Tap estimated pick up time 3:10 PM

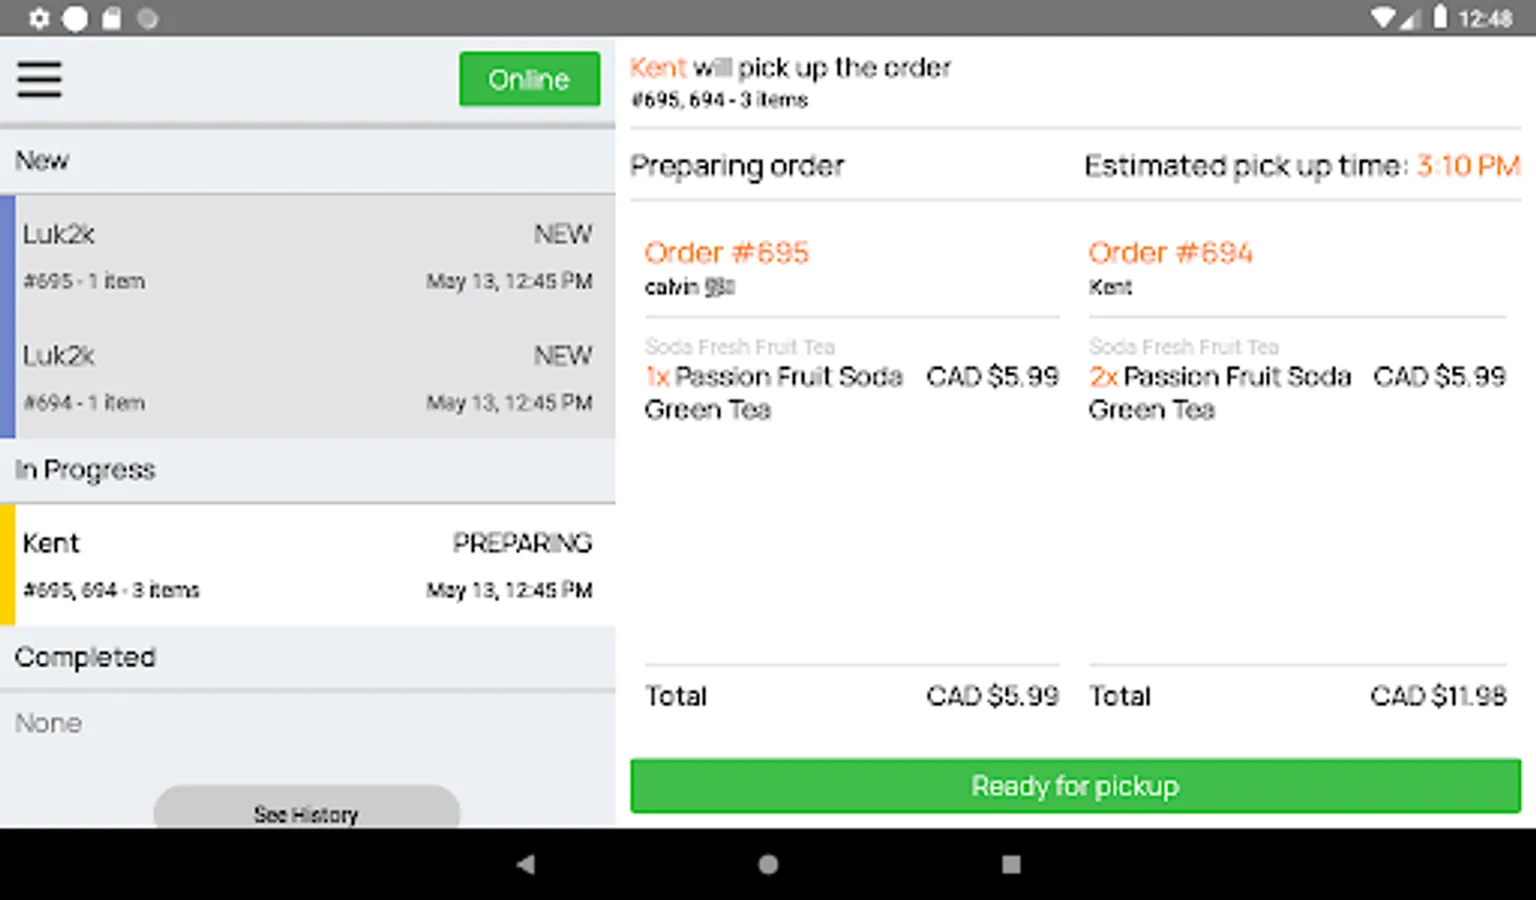[x=1468, y=165]
